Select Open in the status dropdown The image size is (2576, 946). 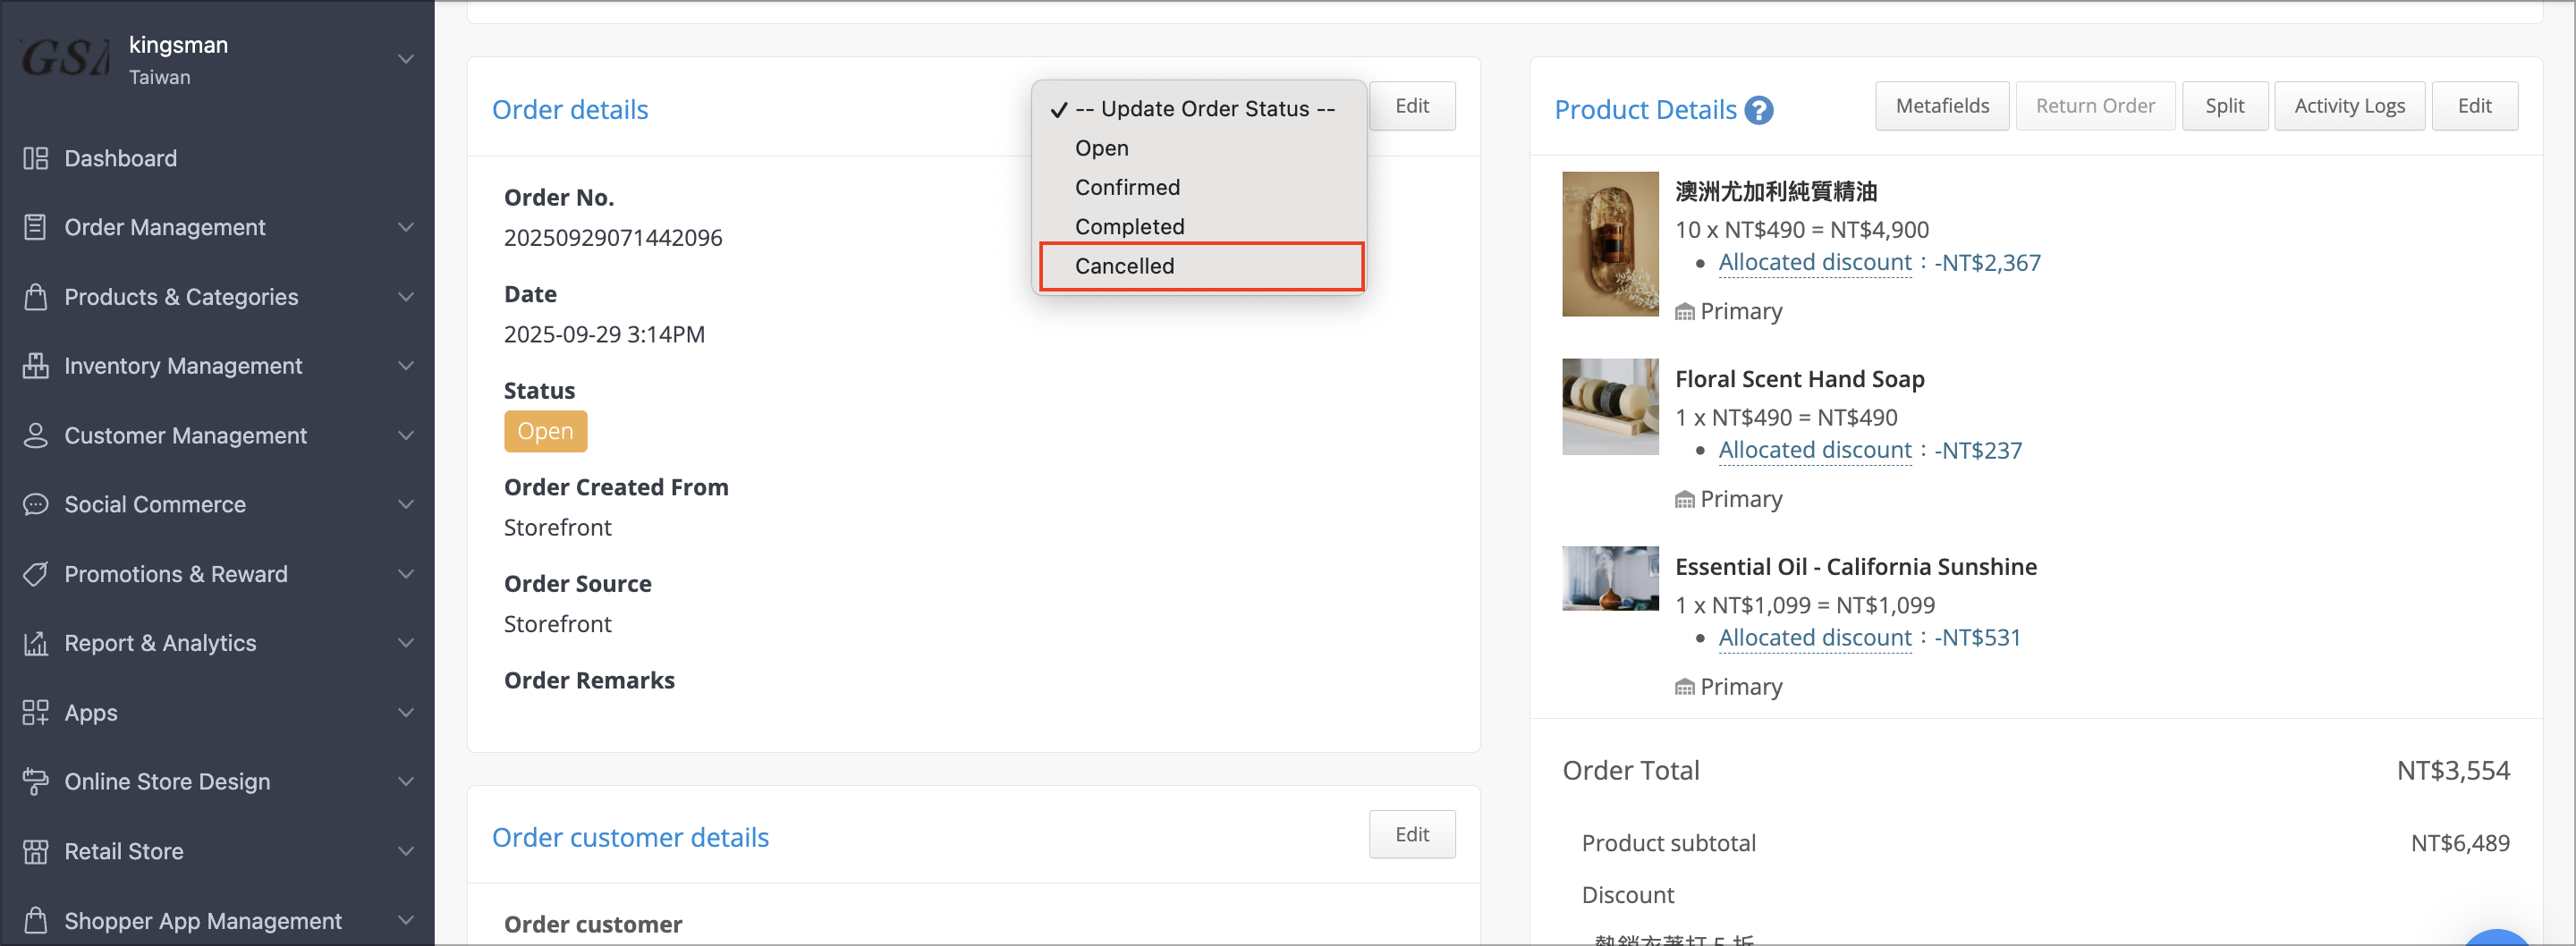(x=1199, y=148)
